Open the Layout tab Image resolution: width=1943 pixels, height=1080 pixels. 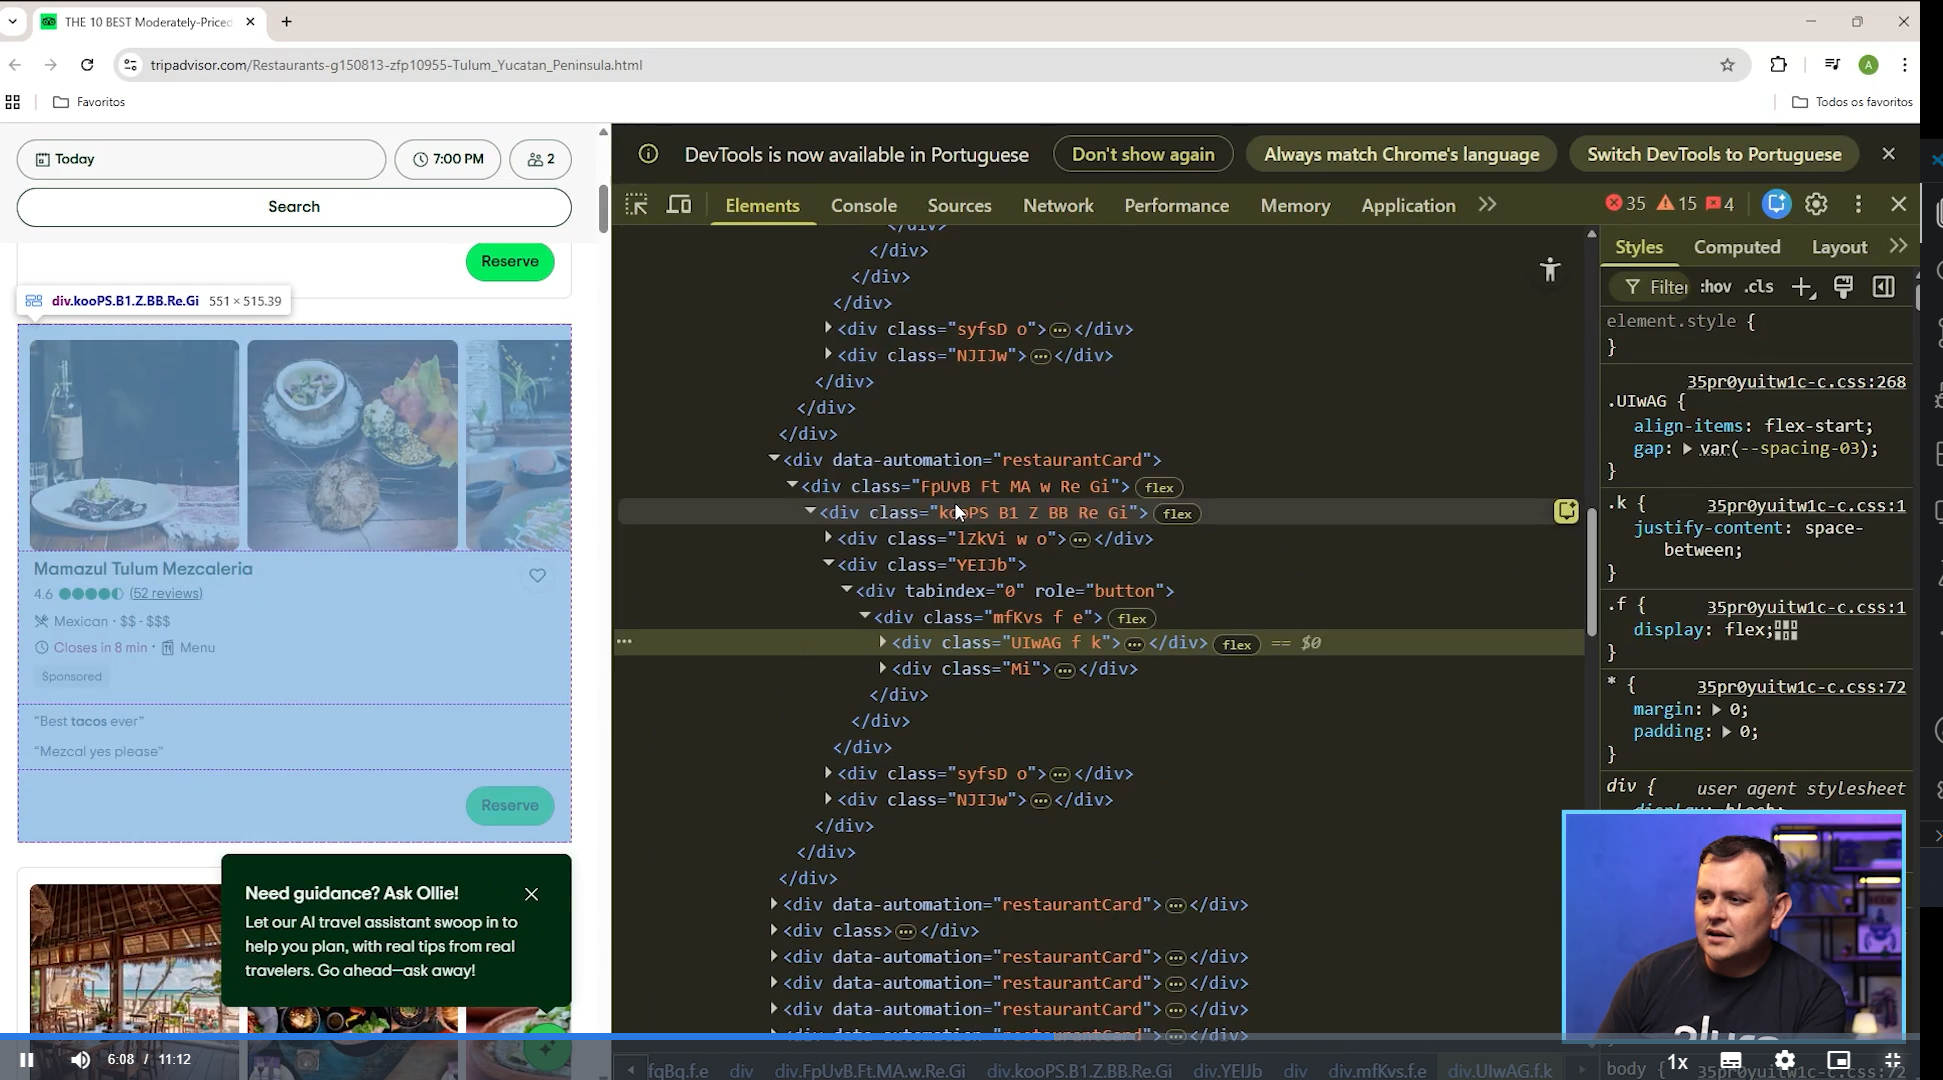[x=1839, y=247]
